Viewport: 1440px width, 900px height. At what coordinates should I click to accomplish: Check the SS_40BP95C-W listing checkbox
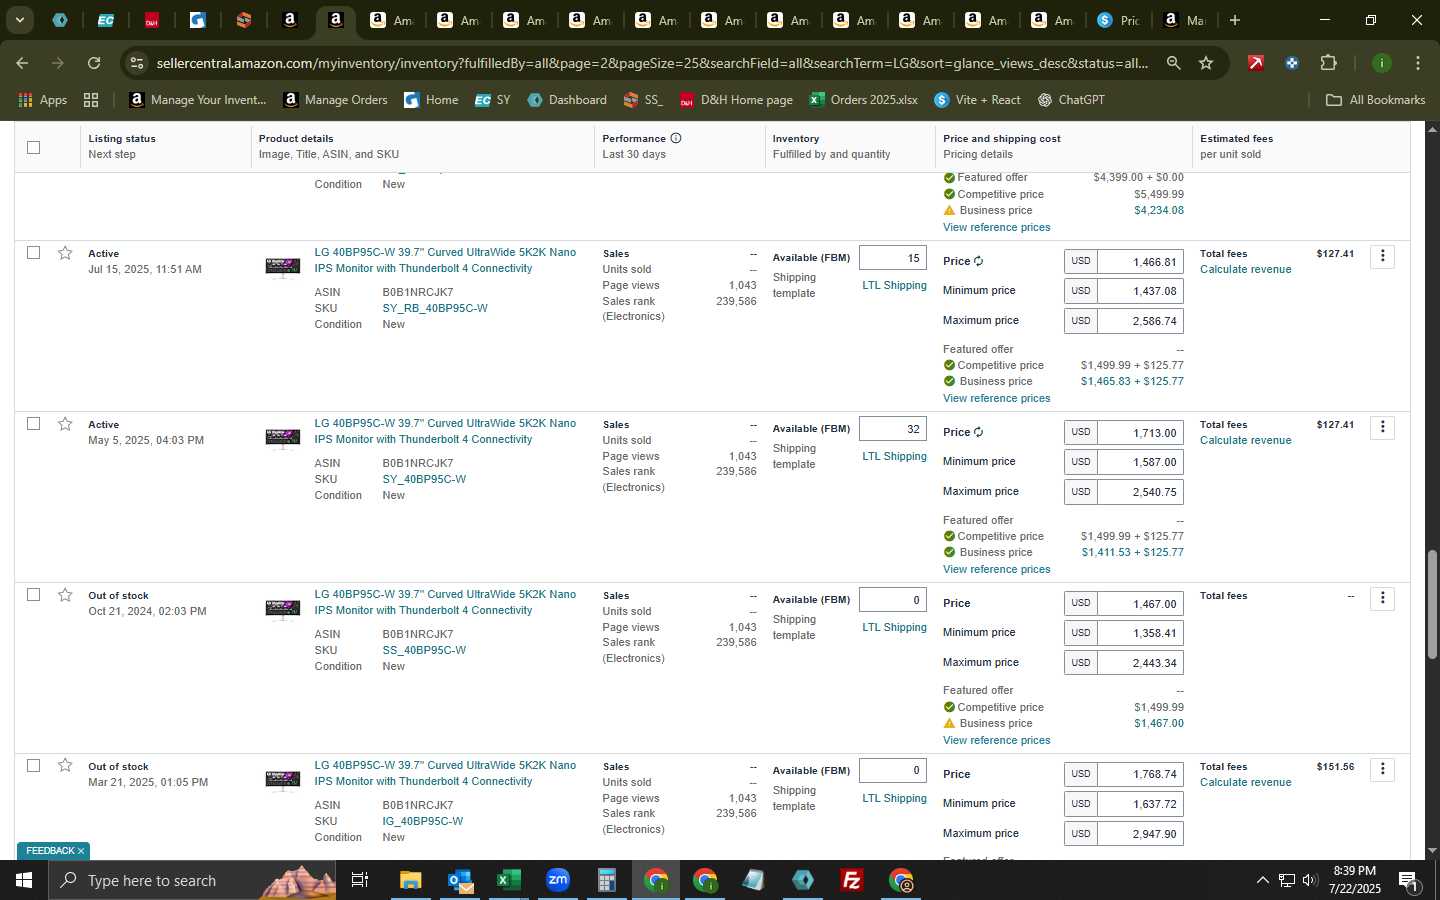33,595
